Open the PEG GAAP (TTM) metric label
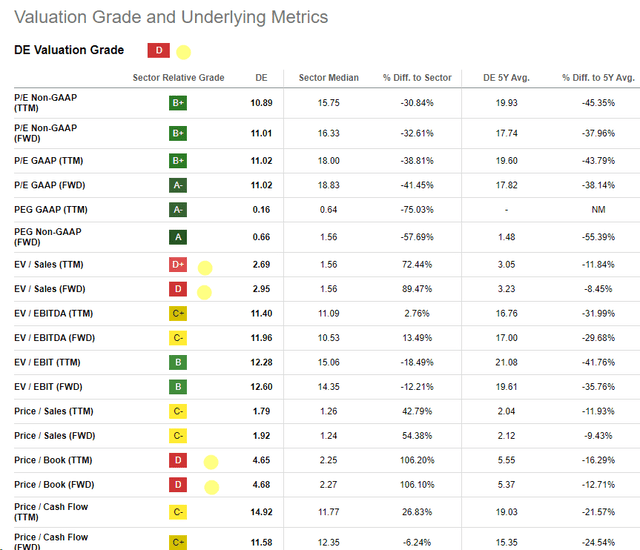640x550 pixels. (x=51, y=210)
